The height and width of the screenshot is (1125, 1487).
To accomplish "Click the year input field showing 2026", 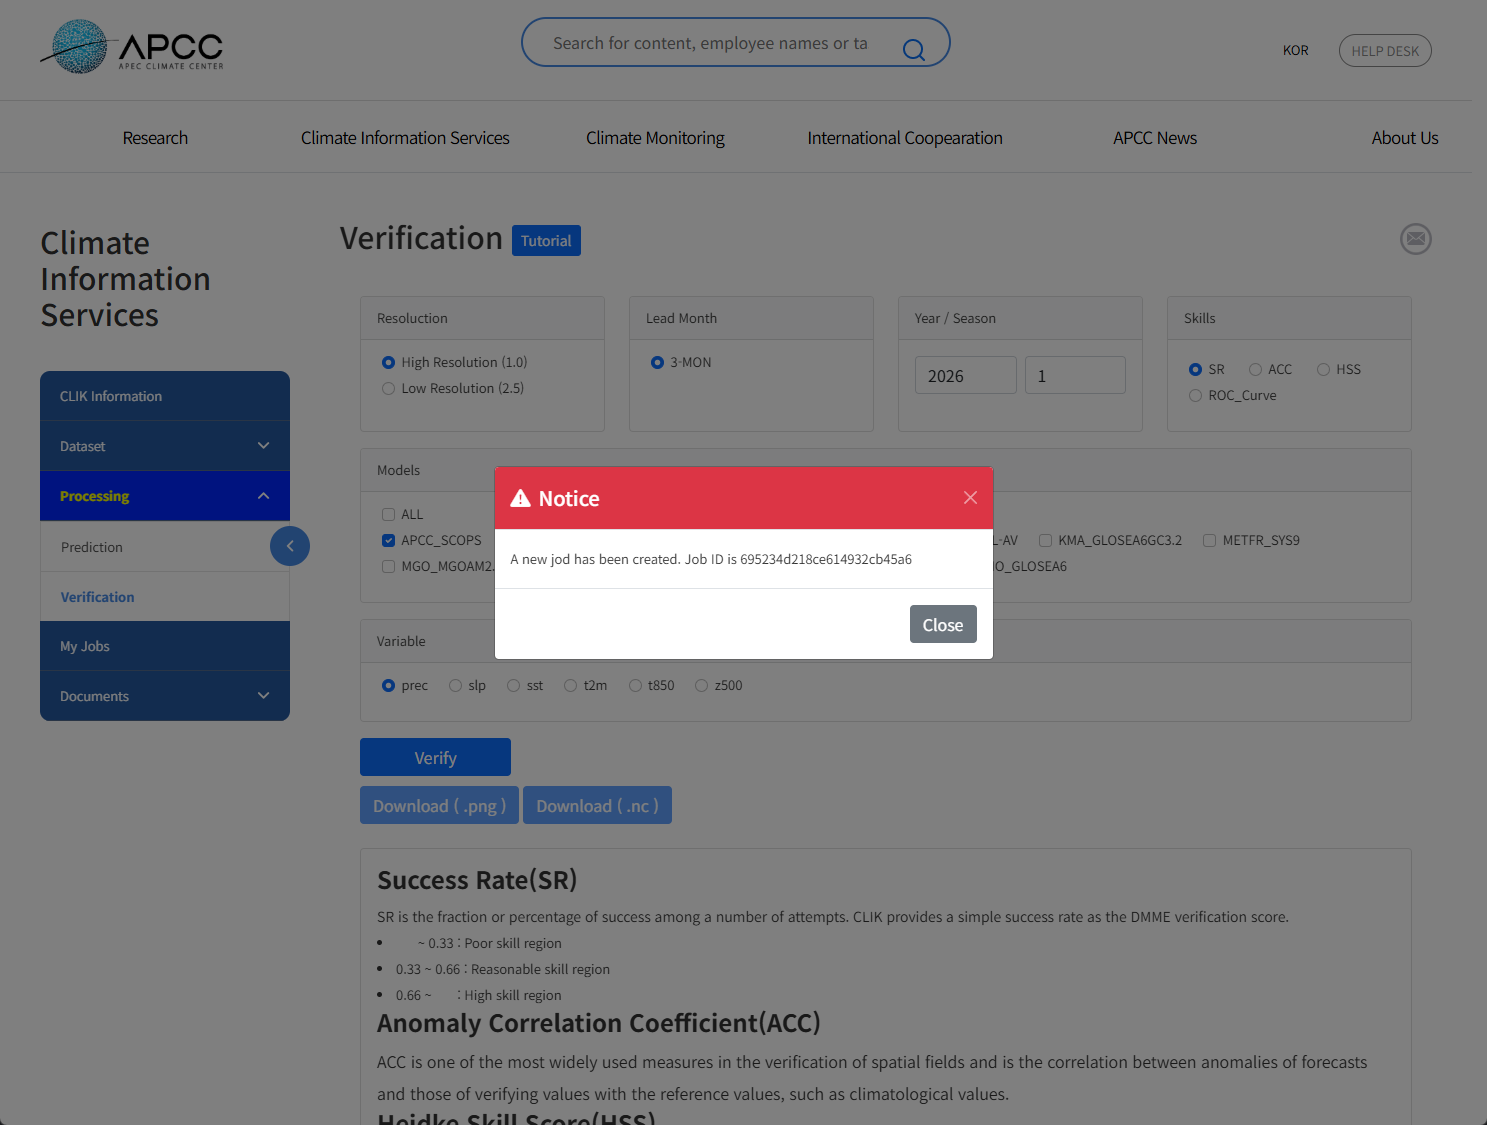I will 965,376.
